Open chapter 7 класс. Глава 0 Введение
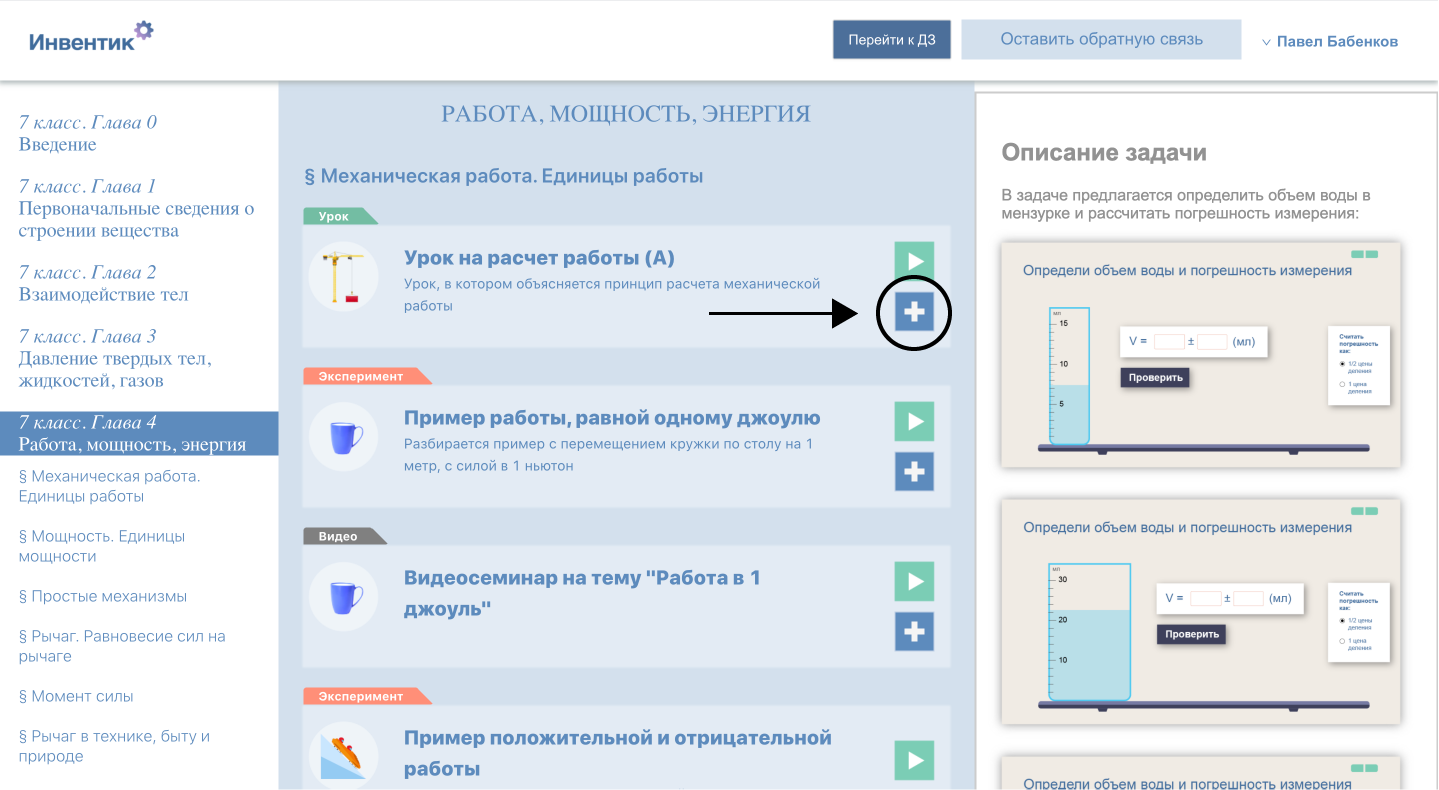This screenshot has height=790, width=1439. tap(88, 133)
